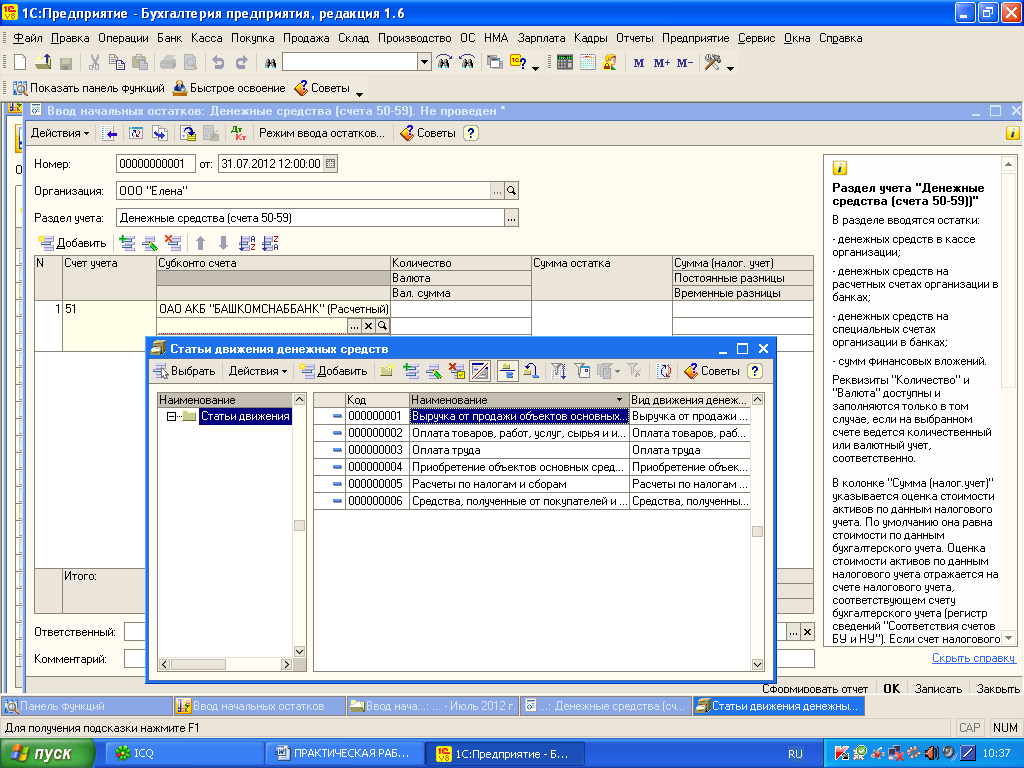Sort ascending with the A-Z icon
The height and width of the screenshot is (768, 1024).
[x=248, y=244]
